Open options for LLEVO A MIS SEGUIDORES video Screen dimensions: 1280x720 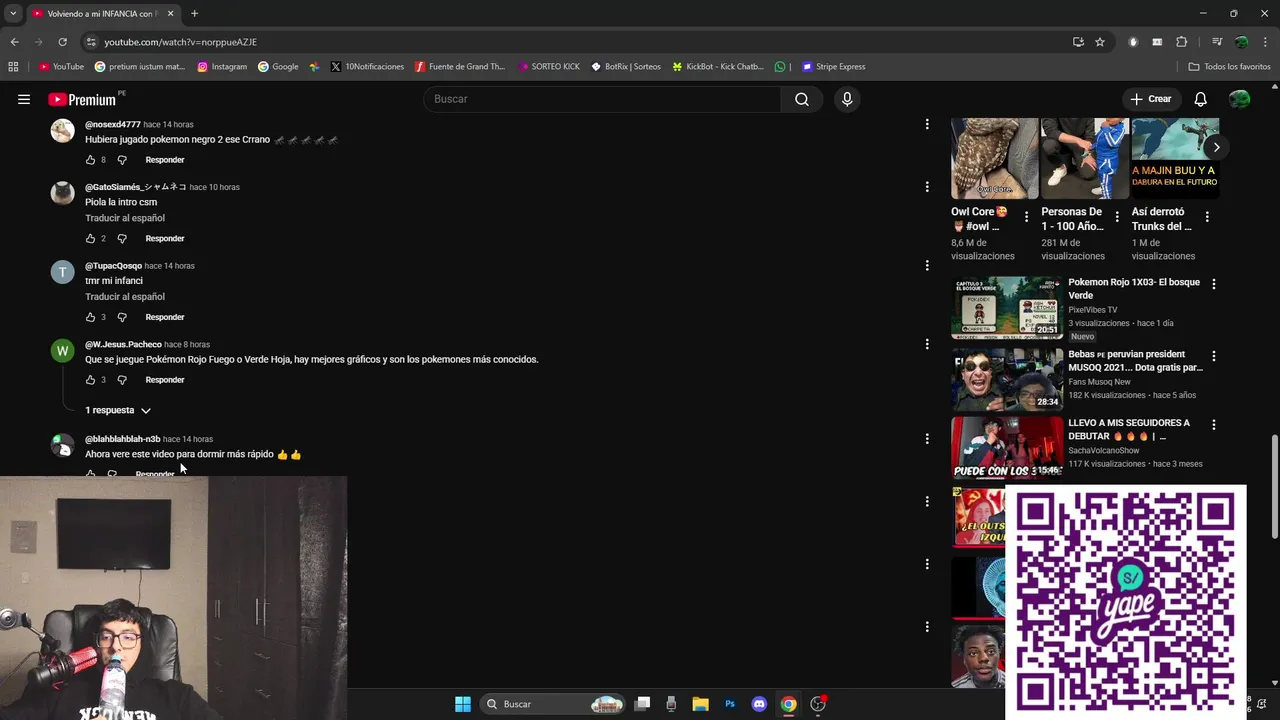(x=1214, y=425)
